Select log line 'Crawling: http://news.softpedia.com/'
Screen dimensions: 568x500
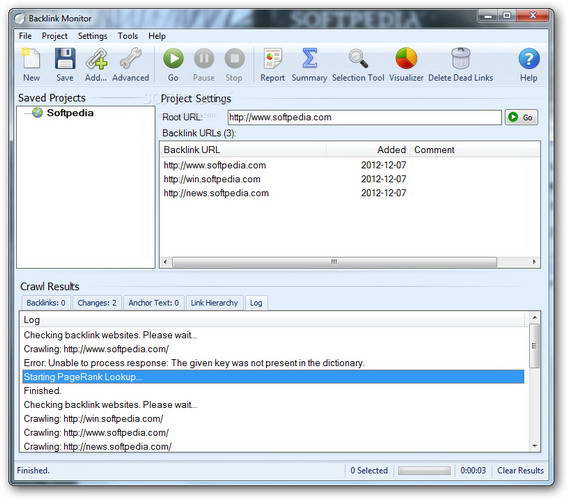point(273,446)
